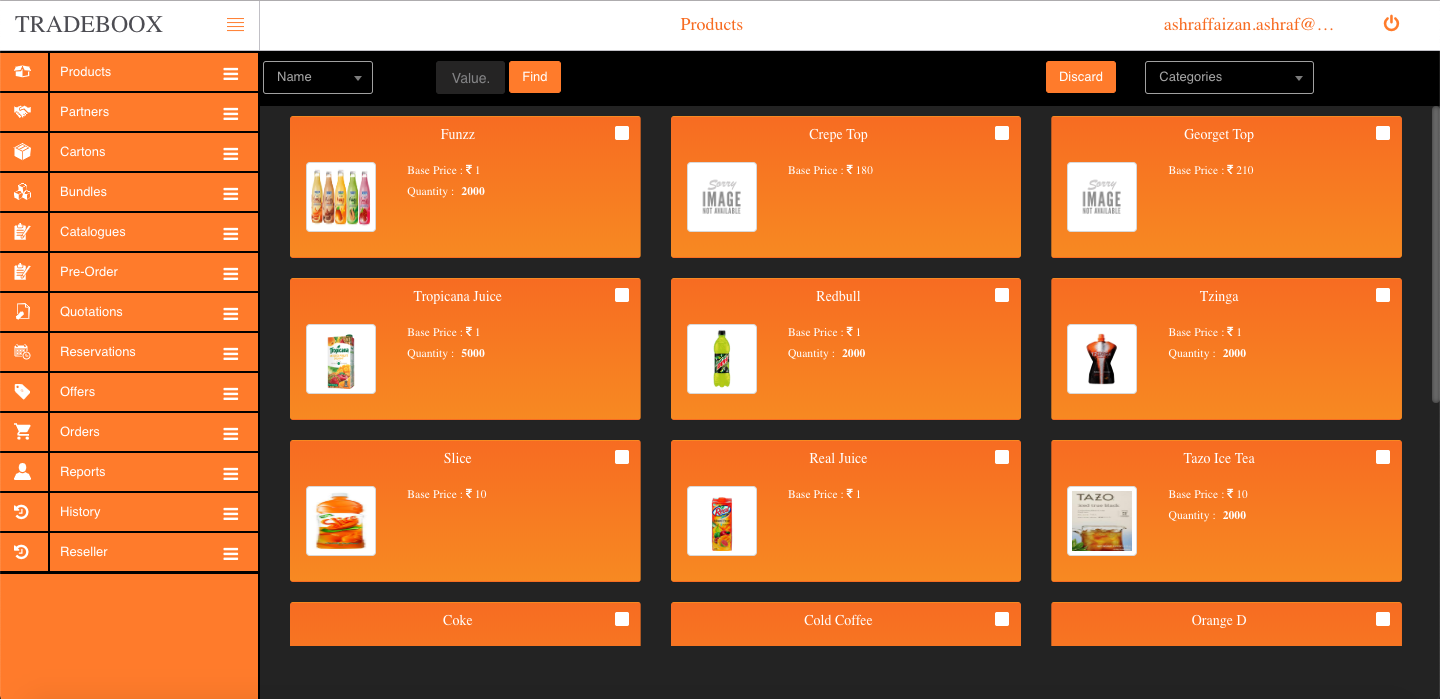The image size is (1440, 699).
Task: Click the Offers tag icon
Action: [23, 392]
